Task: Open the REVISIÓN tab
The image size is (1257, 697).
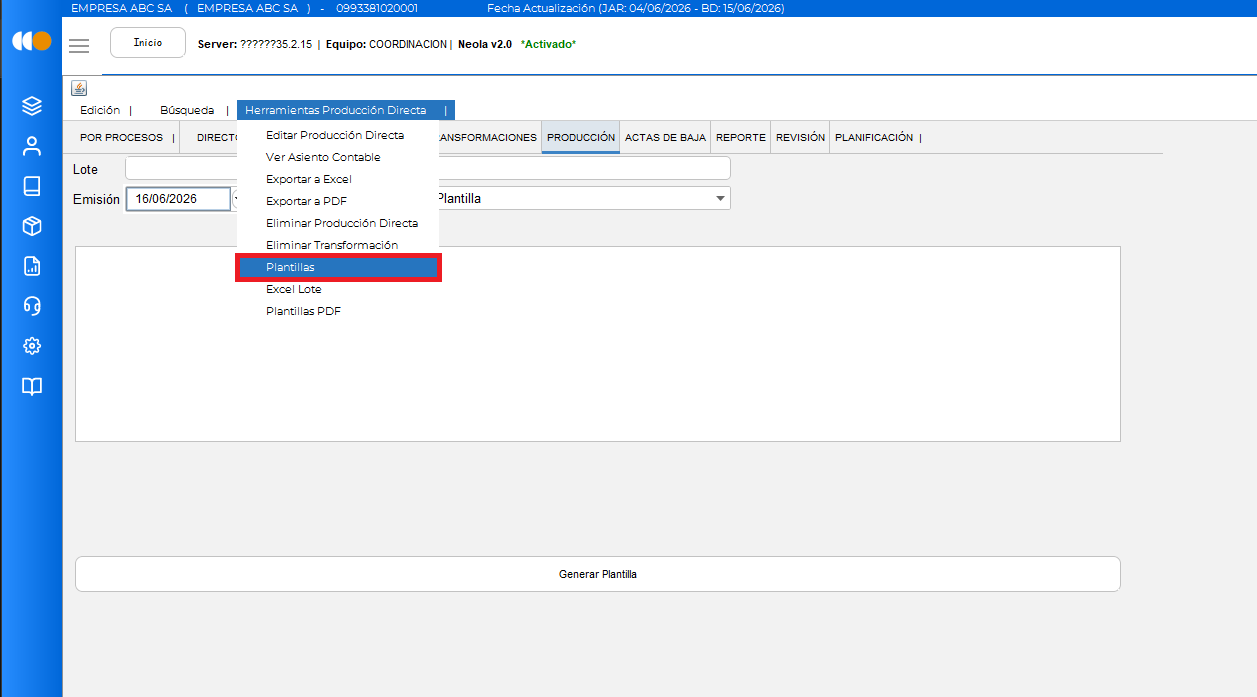Action: point(800,138)
